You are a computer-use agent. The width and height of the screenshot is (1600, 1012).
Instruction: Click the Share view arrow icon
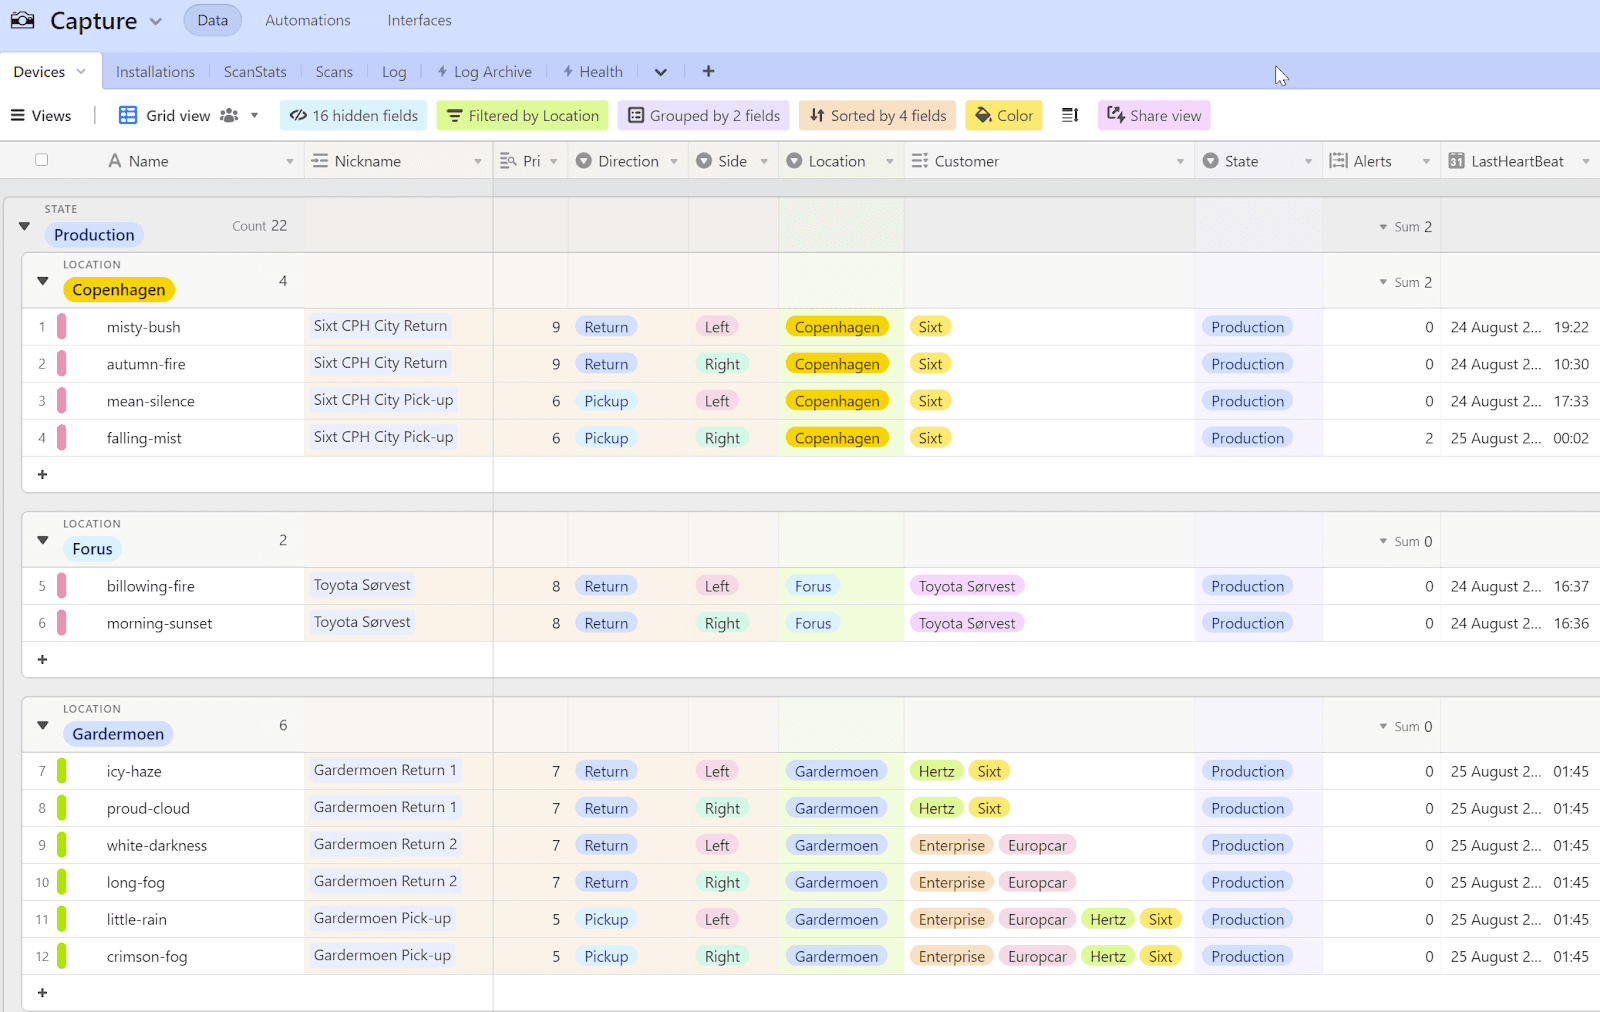coord(1117,115)
